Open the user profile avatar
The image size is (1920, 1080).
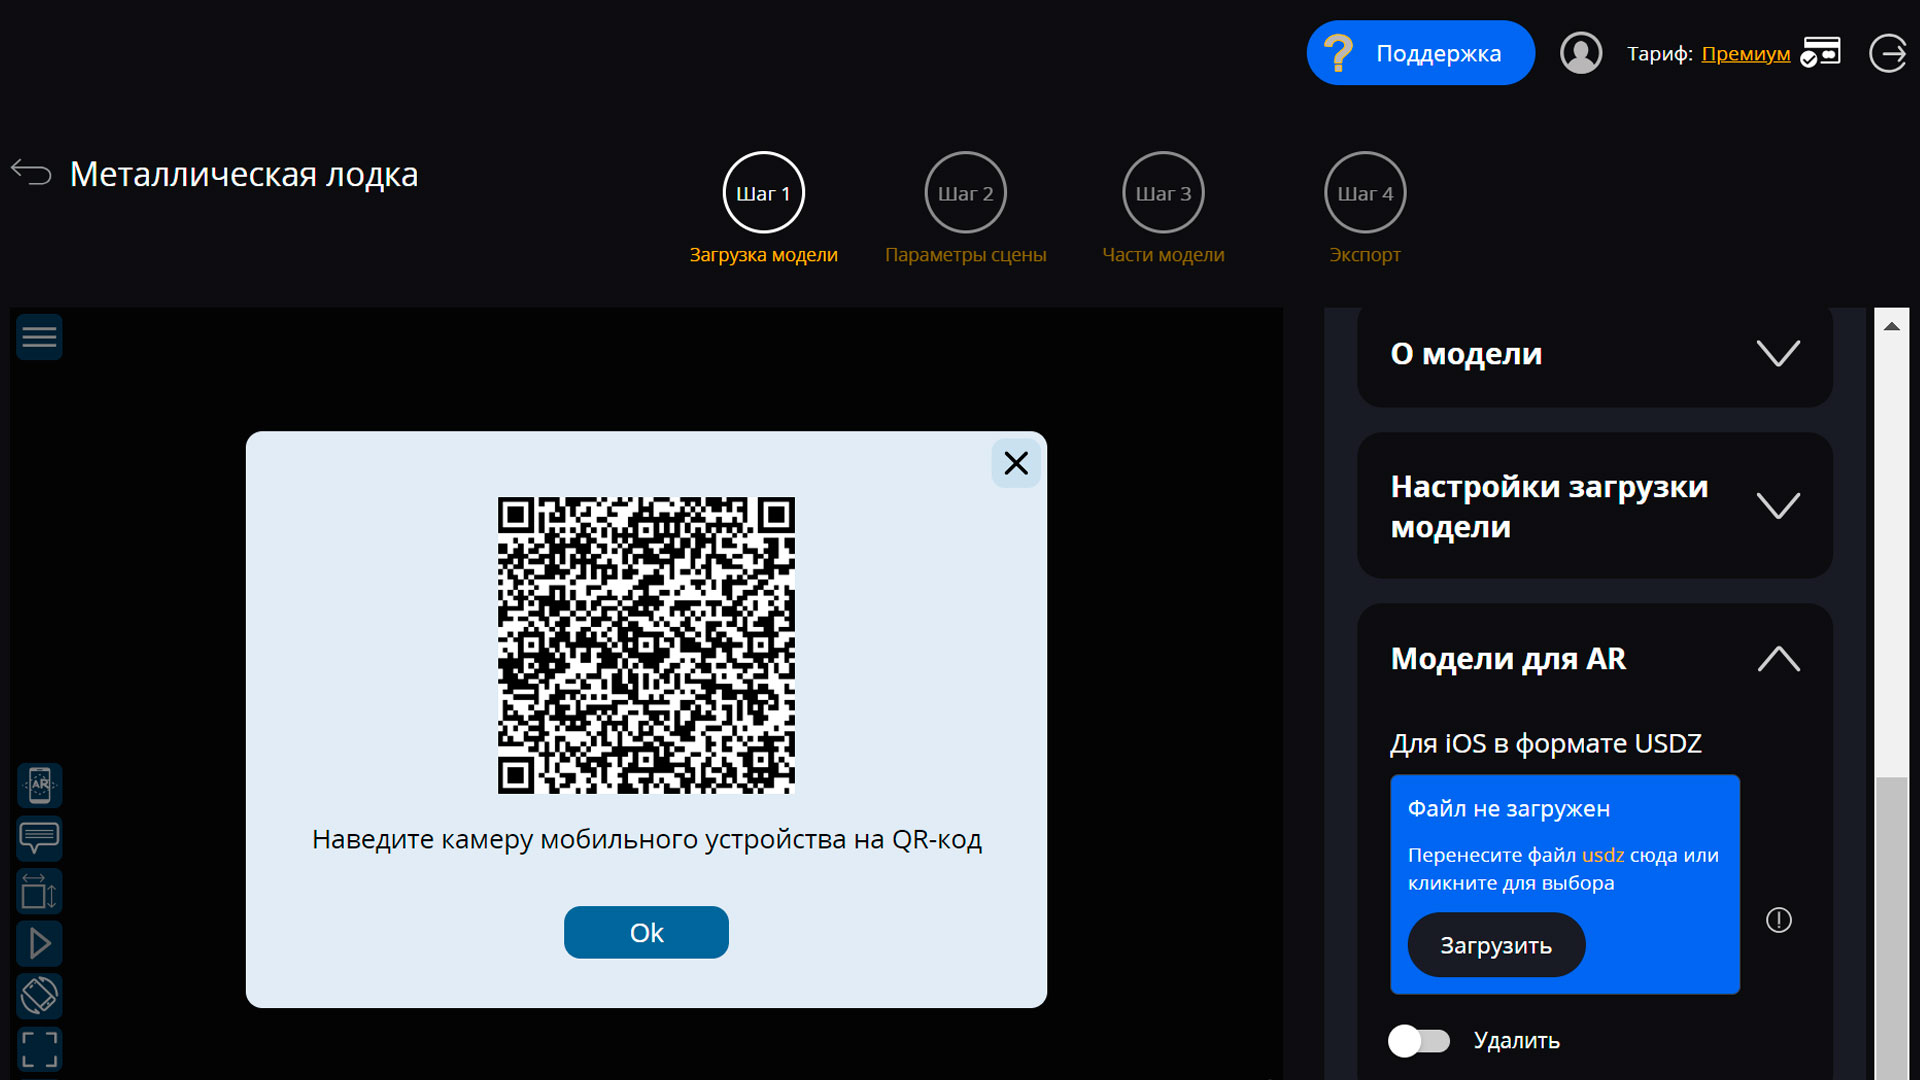pos(1580,53)
